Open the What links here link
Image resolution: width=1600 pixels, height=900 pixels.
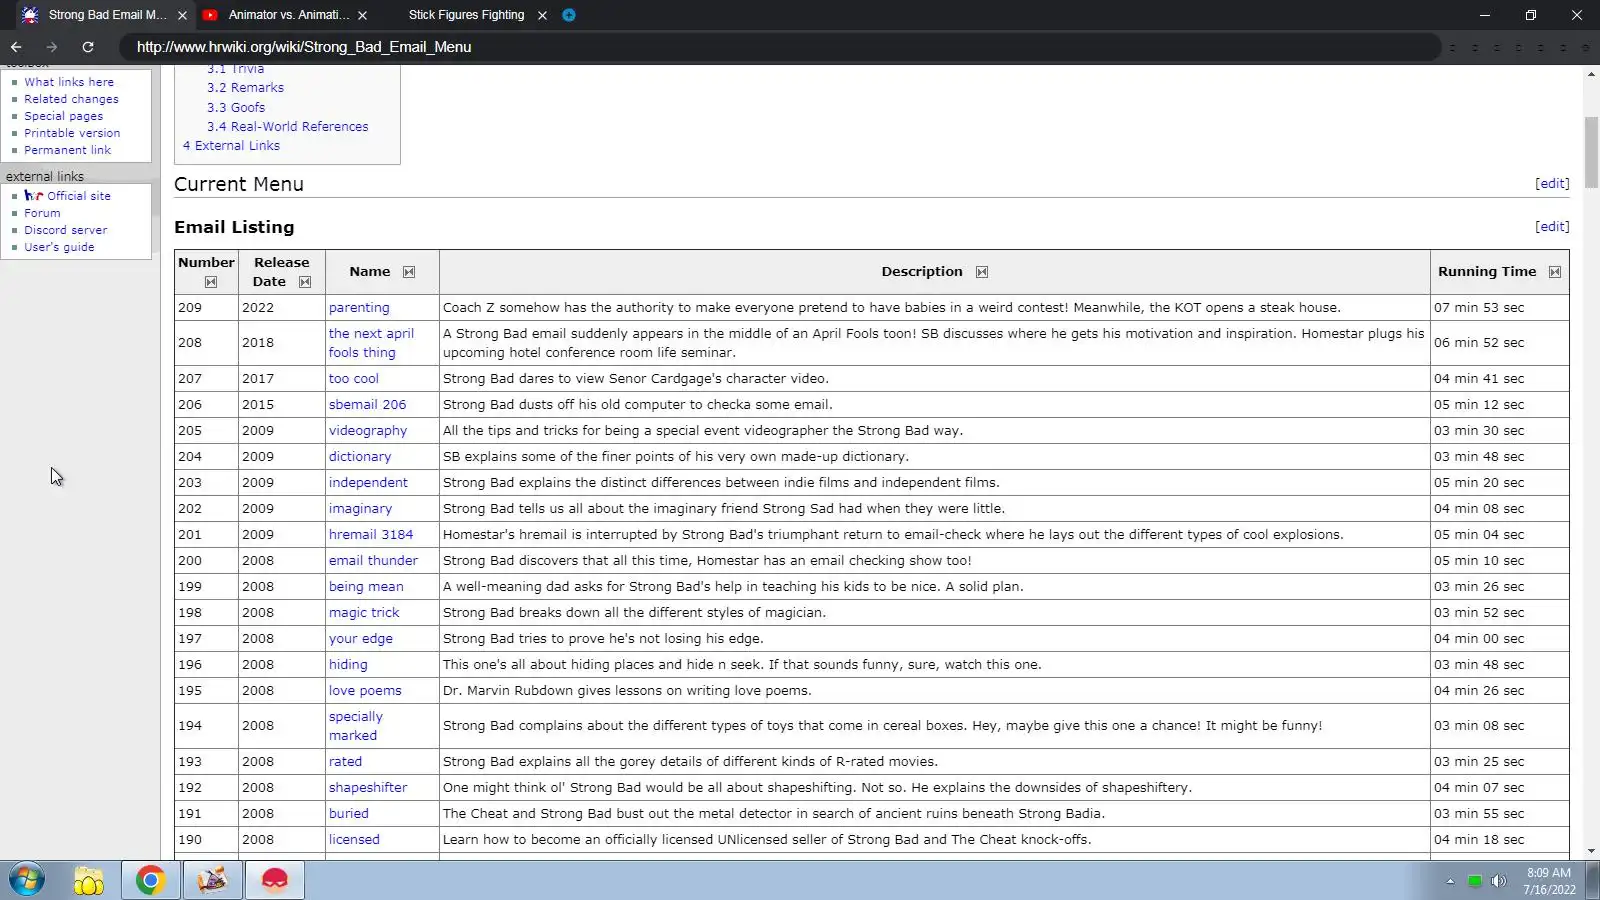[69, 82]
